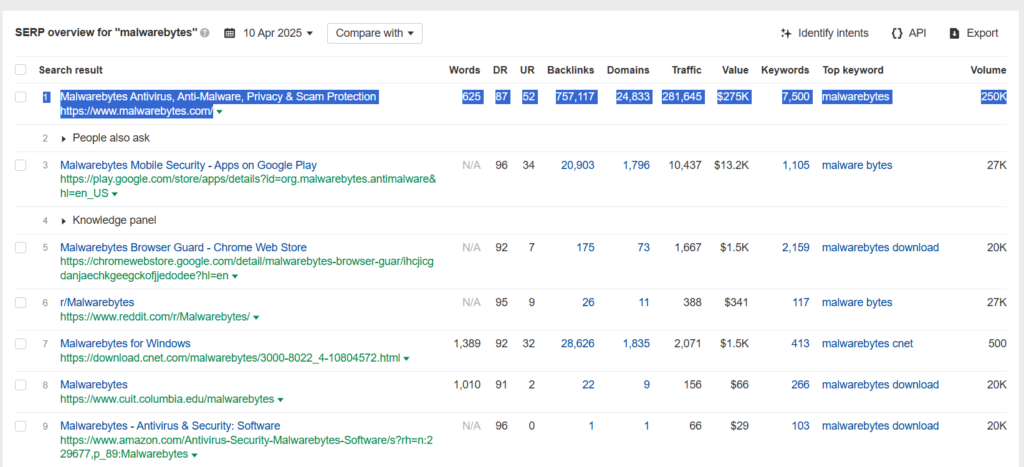Select the r/Malwarebytes row checkbox
The height and width of the screenshot is (467, 1024).
[21, 302]
